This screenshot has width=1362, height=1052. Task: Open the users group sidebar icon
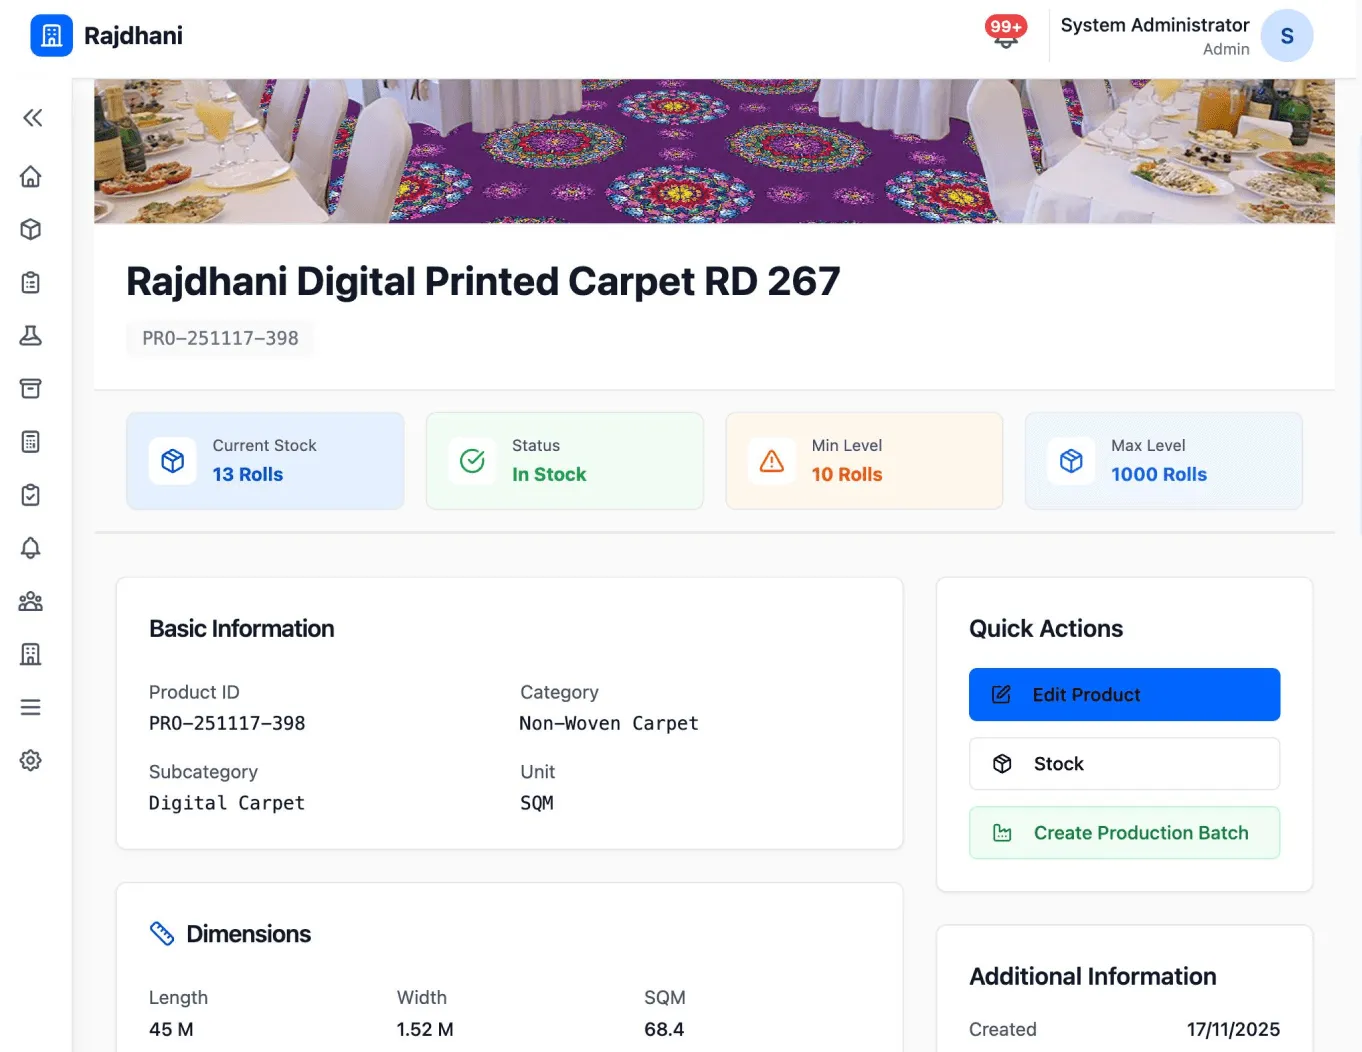point(31,601)
